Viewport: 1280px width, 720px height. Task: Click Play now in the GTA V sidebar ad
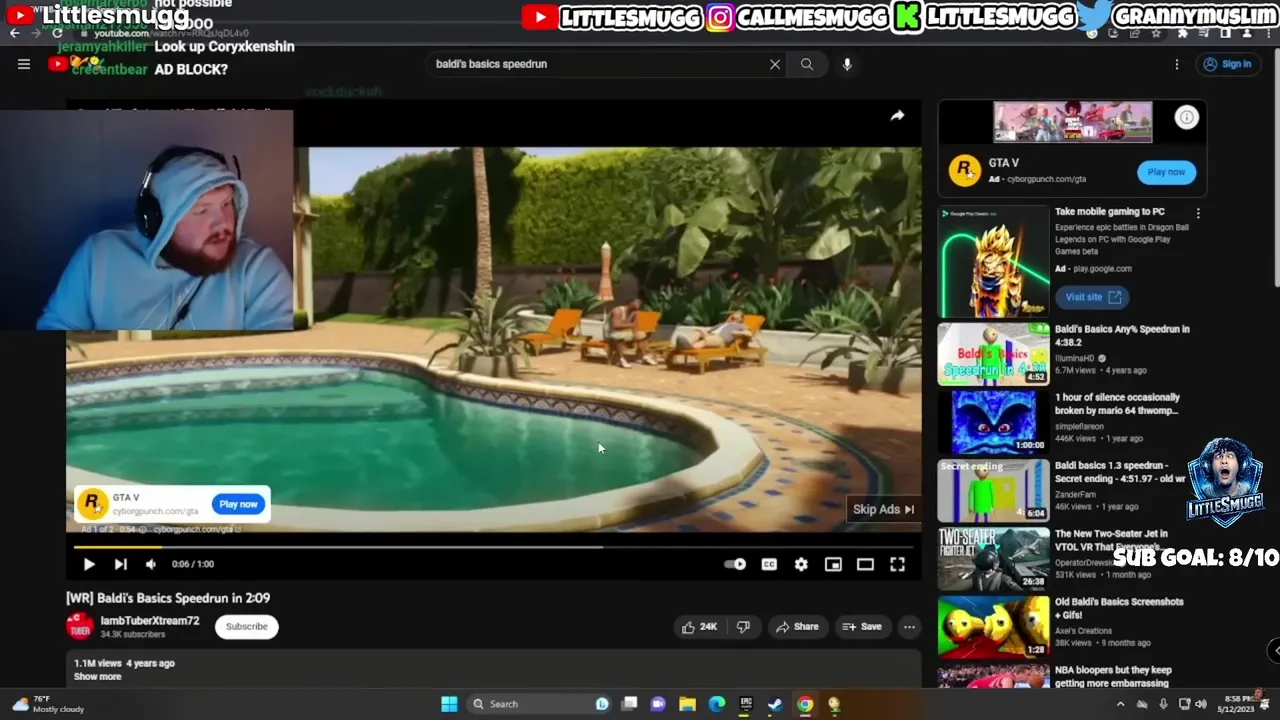1166,172
